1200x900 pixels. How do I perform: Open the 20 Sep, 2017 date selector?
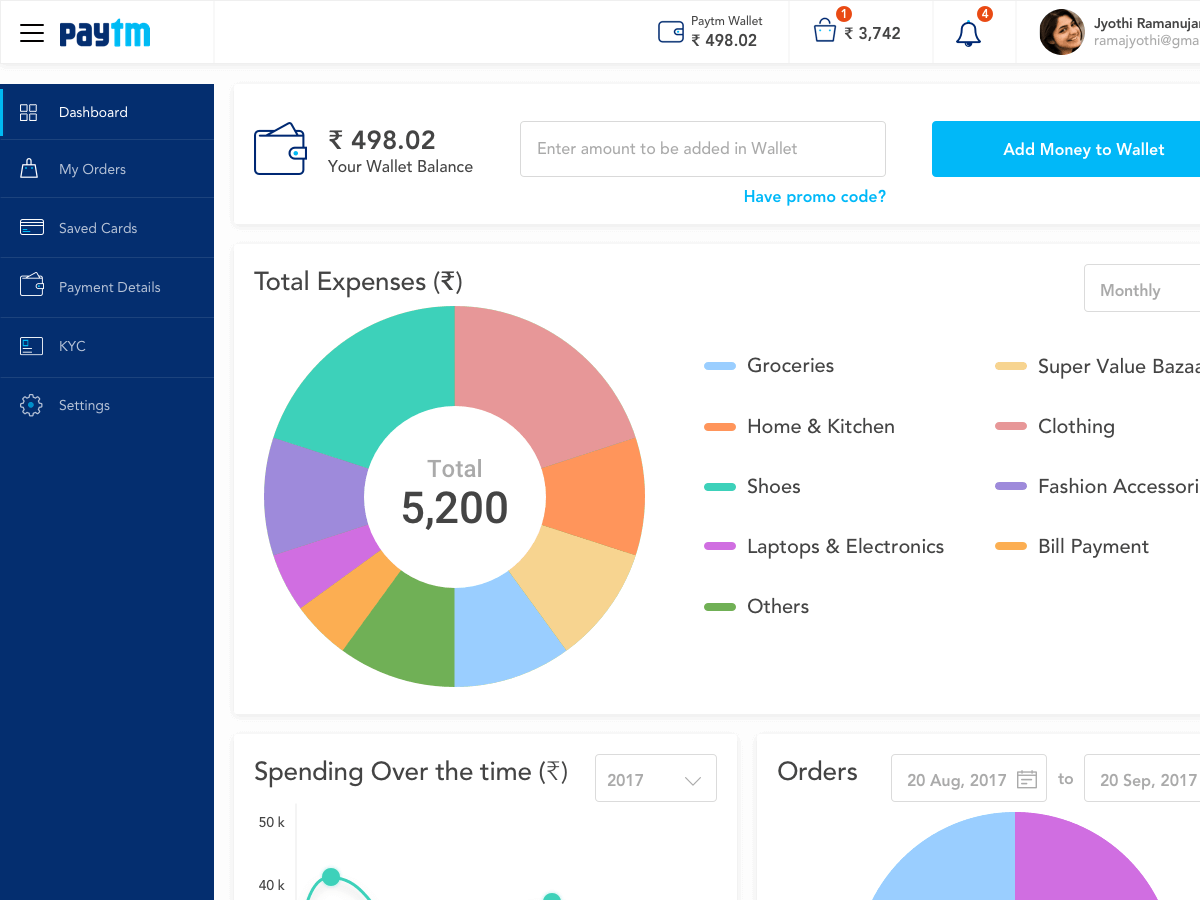pyautogui.click(x=1145, y=778)
